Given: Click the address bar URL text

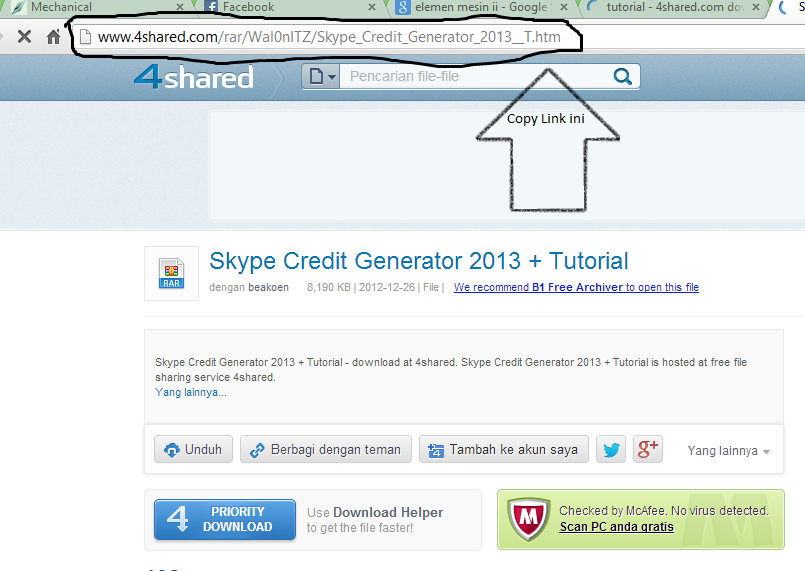Looking at the screenshot, I should 329,37.
